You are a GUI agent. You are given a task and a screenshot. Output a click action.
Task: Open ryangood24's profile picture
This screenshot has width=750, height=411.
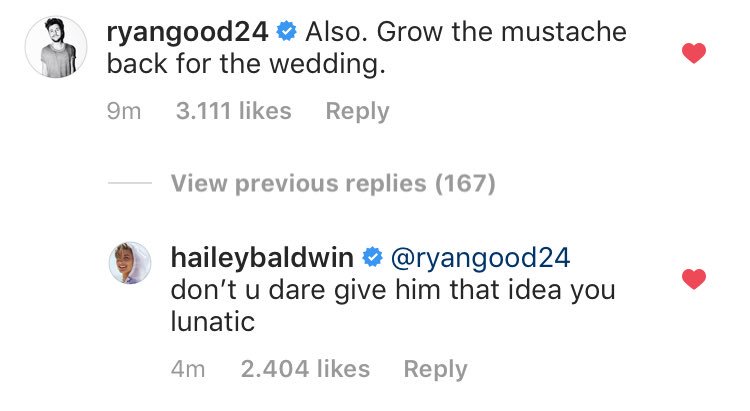pos(51,46)
